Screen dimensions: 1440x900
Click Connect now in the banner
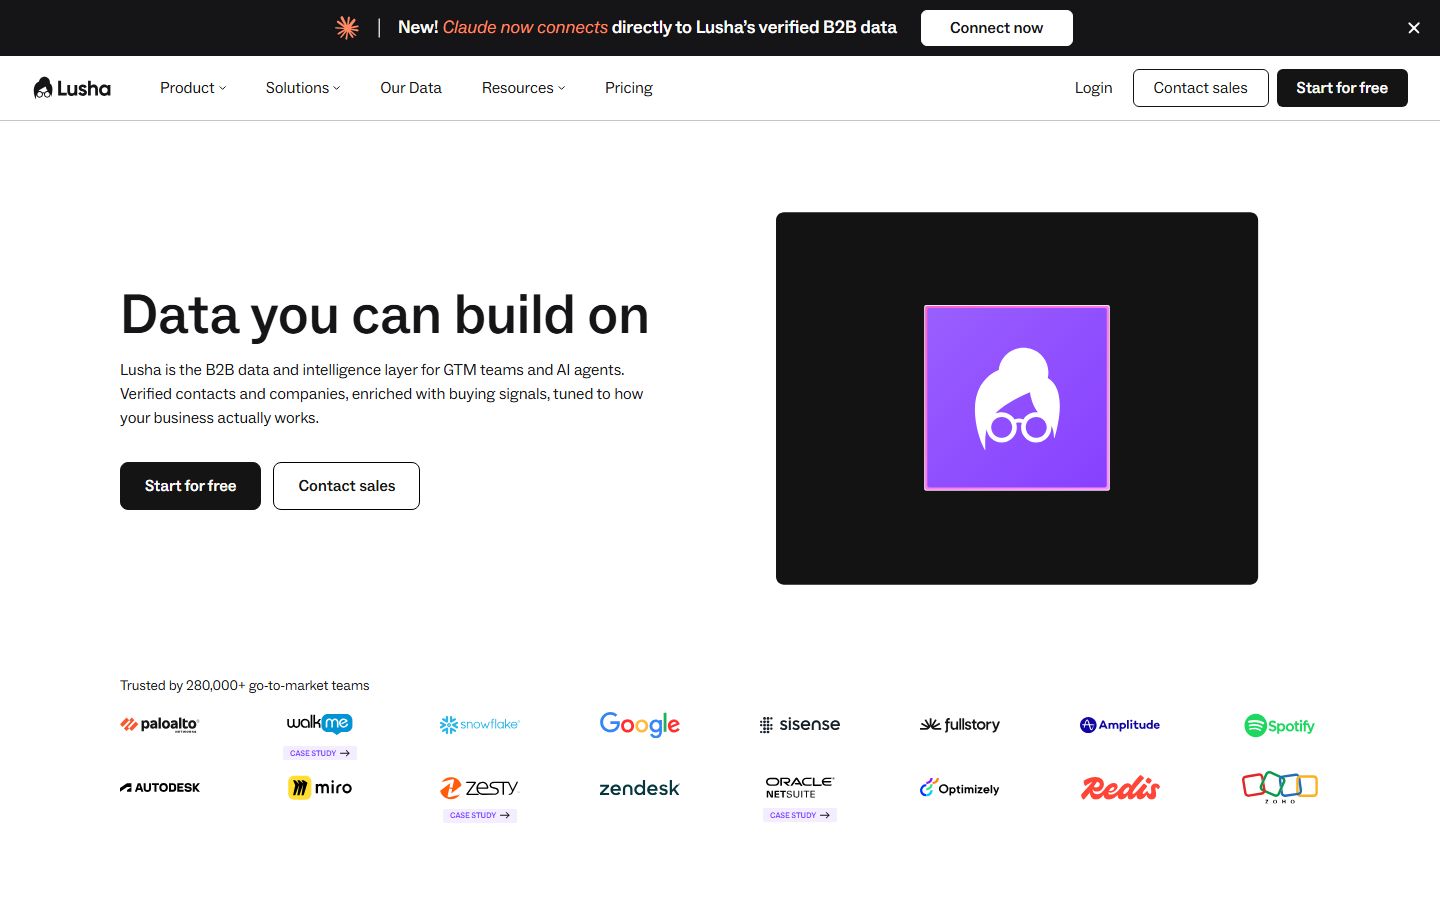point(996,28)
